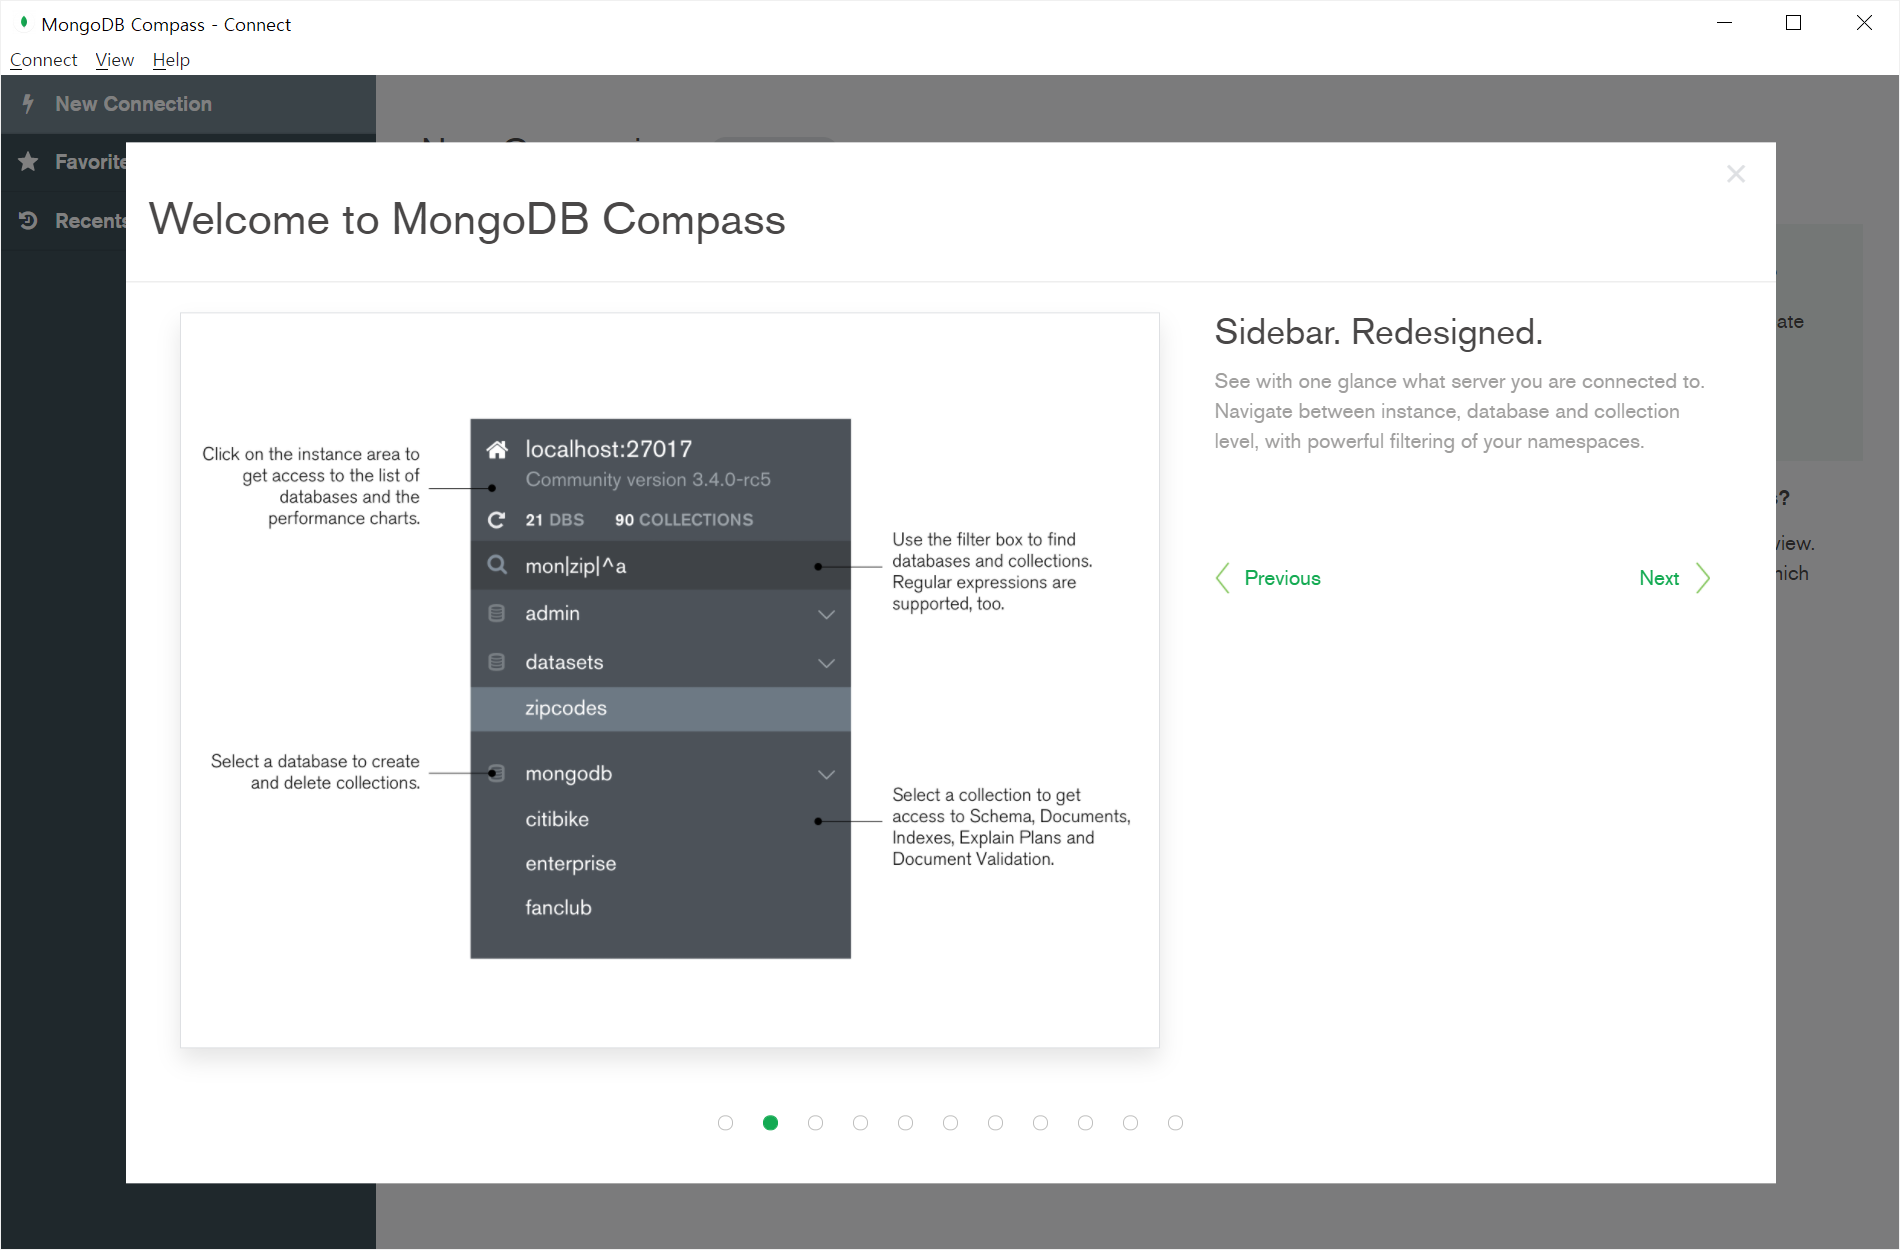The image size is (1900, 1250).
Task: Click the sidebar illustration thumbnail
Action: [669, 680]
